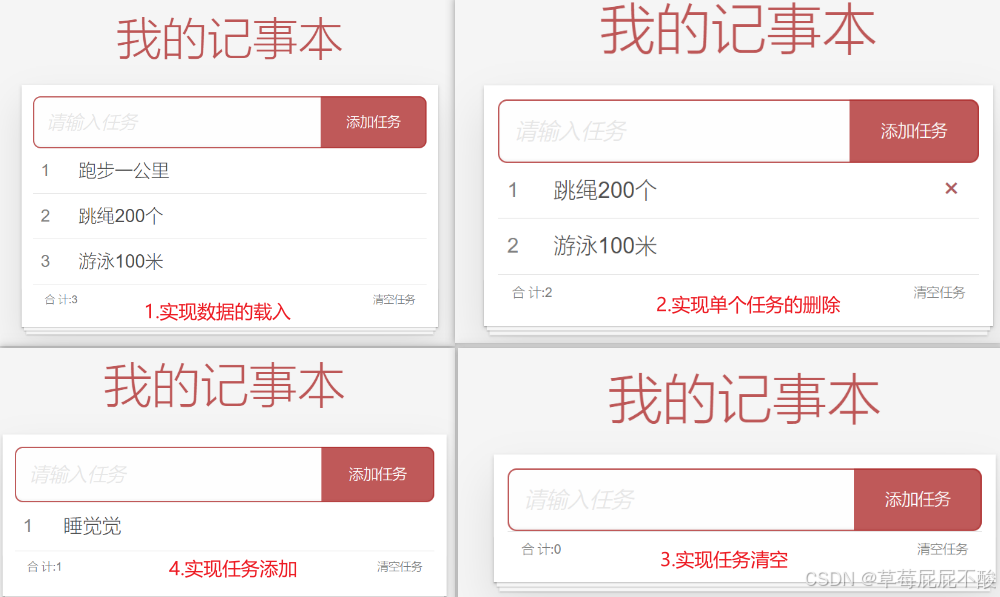Click the 合计:1 count label

(x=45, y=566)
